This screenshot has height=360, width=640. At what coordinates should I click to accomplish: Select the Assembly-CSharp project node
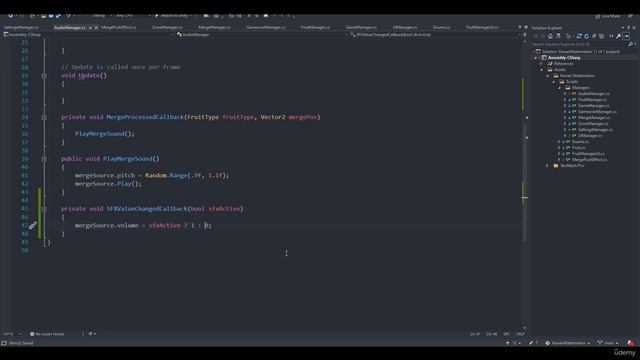[x=564, y=58]
